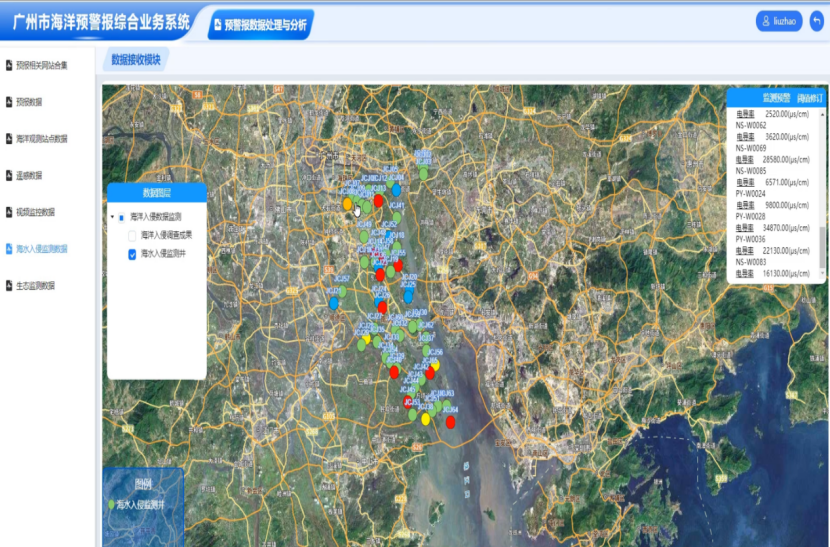
Task: Click the 海洋观测站点数据 sidebar icon
Action: 10,139
